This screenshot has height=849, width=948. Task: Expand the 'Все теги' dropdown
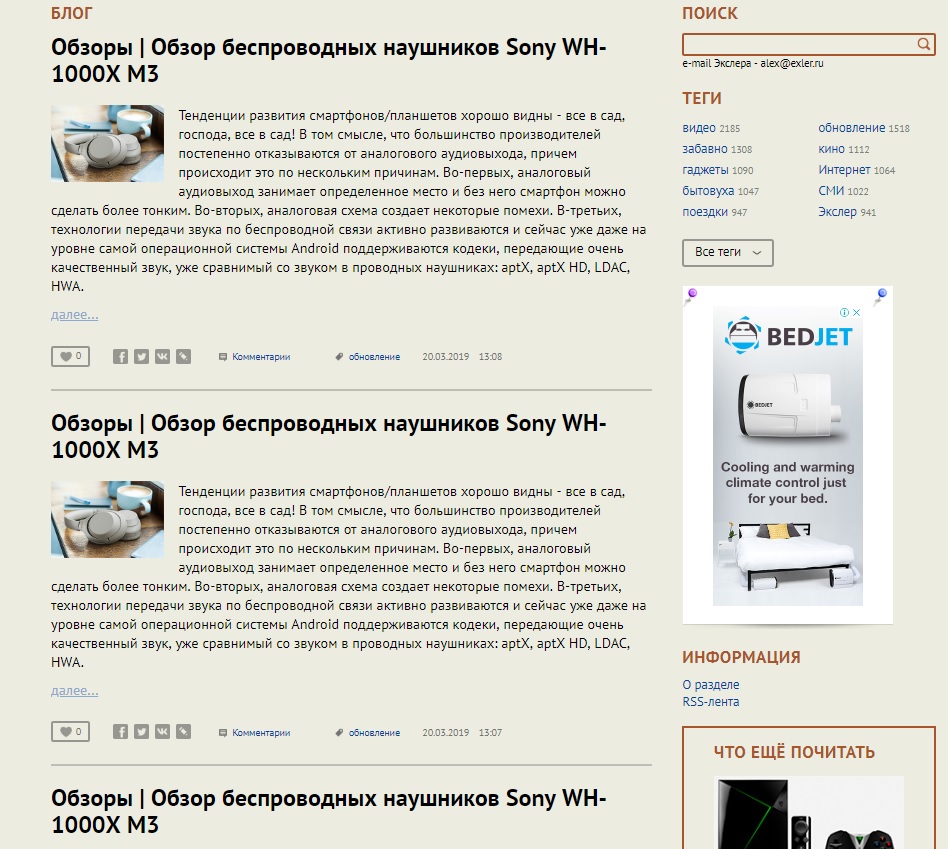click(728, 253)
